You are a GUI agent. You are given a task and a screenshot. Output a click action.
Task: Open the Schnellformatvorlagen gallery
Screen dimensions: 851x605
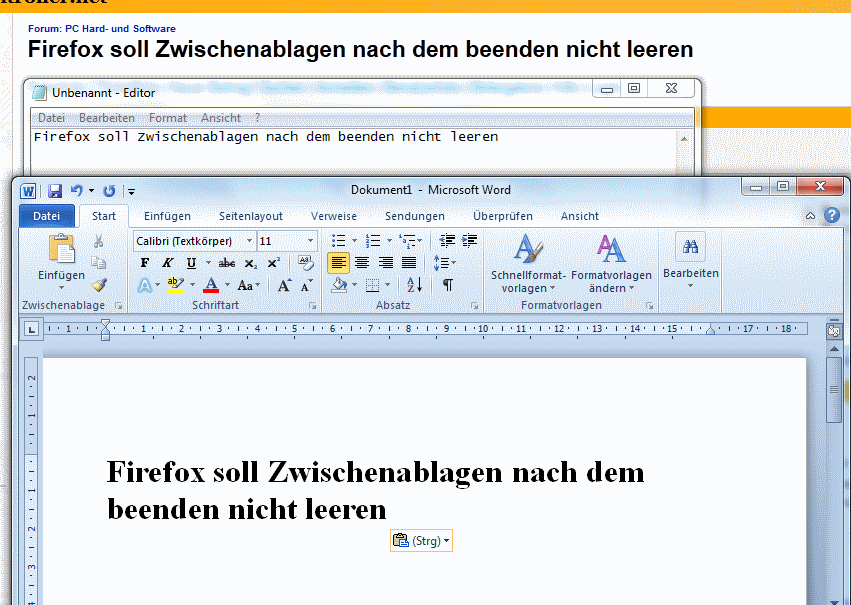coord(528,264)
